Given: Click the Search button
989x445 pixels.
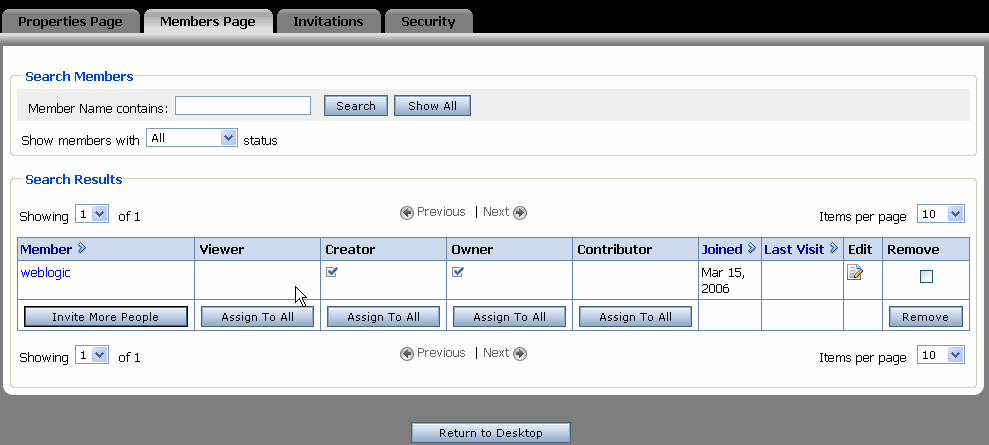Looking at the screenshot, I should tap(356, 106).
